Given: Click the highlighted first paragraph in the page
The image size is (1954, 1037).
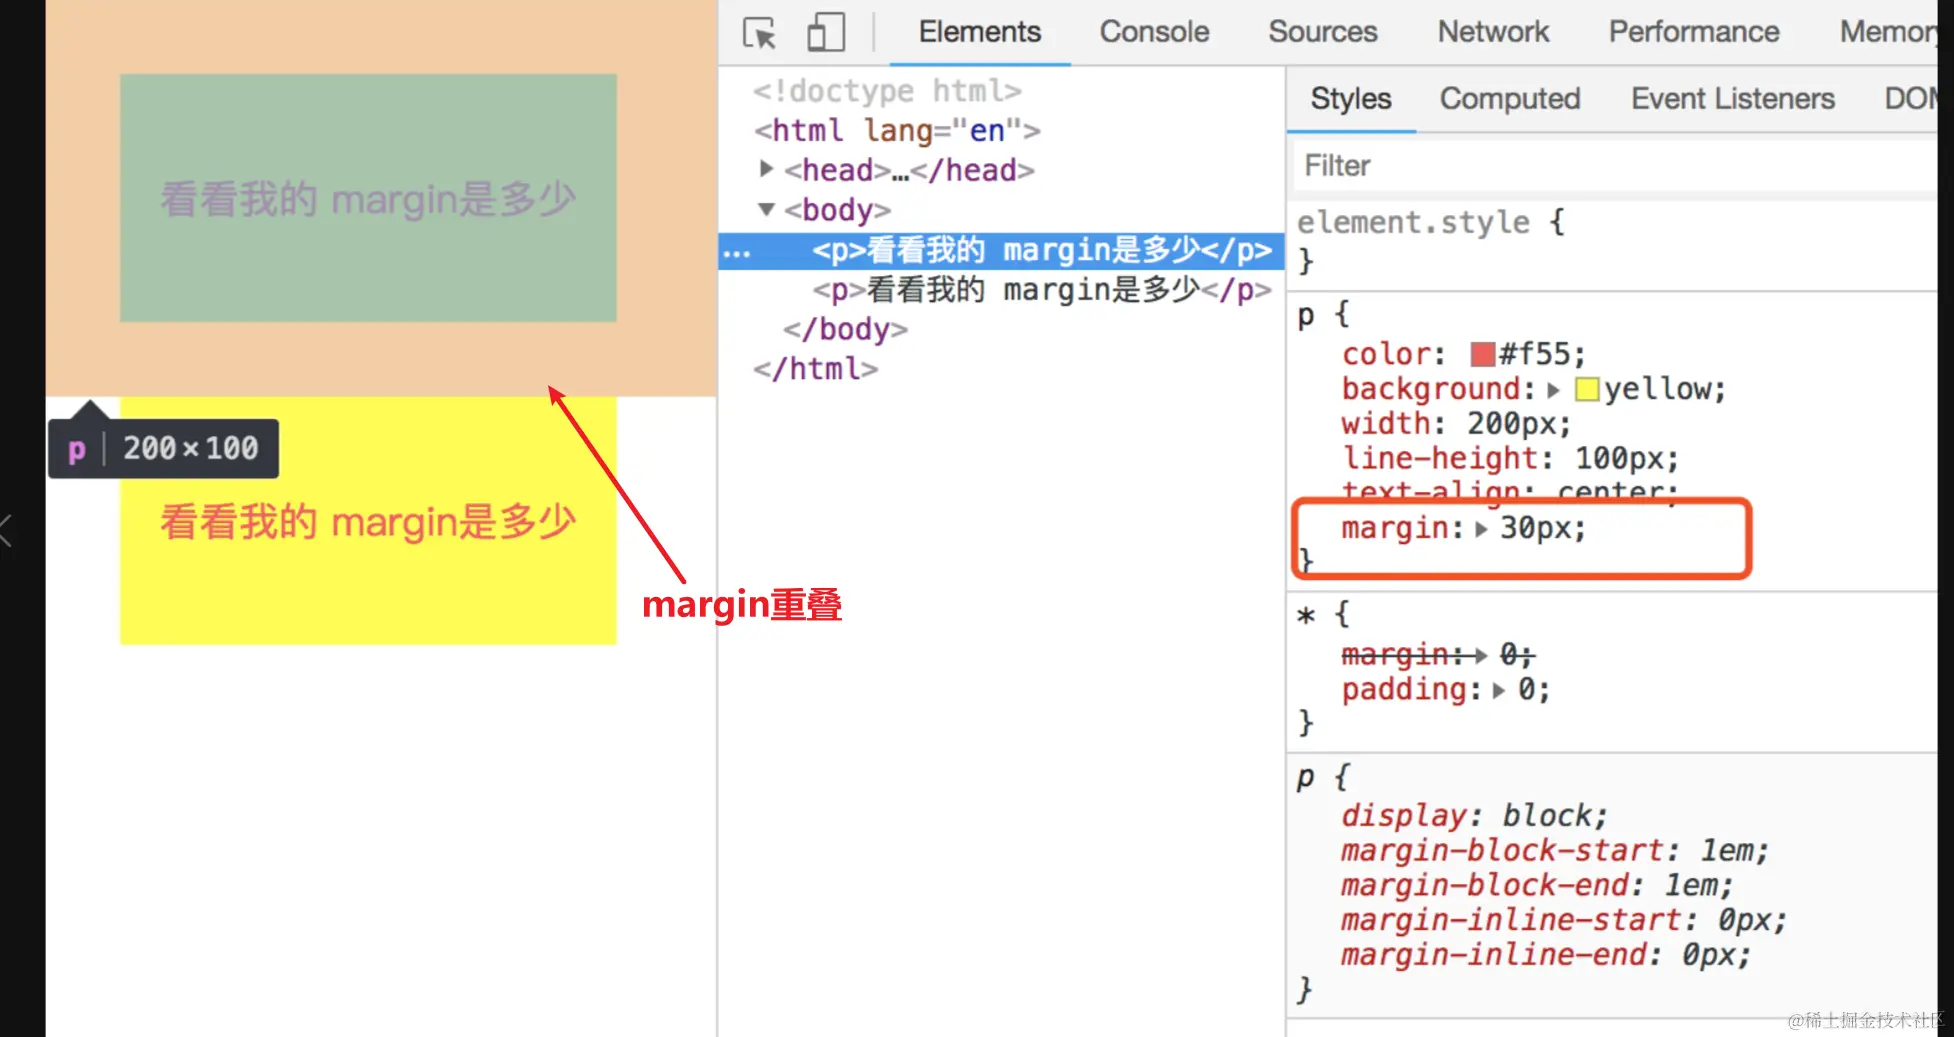Looking at the screenshot, I should pos(368,198).
